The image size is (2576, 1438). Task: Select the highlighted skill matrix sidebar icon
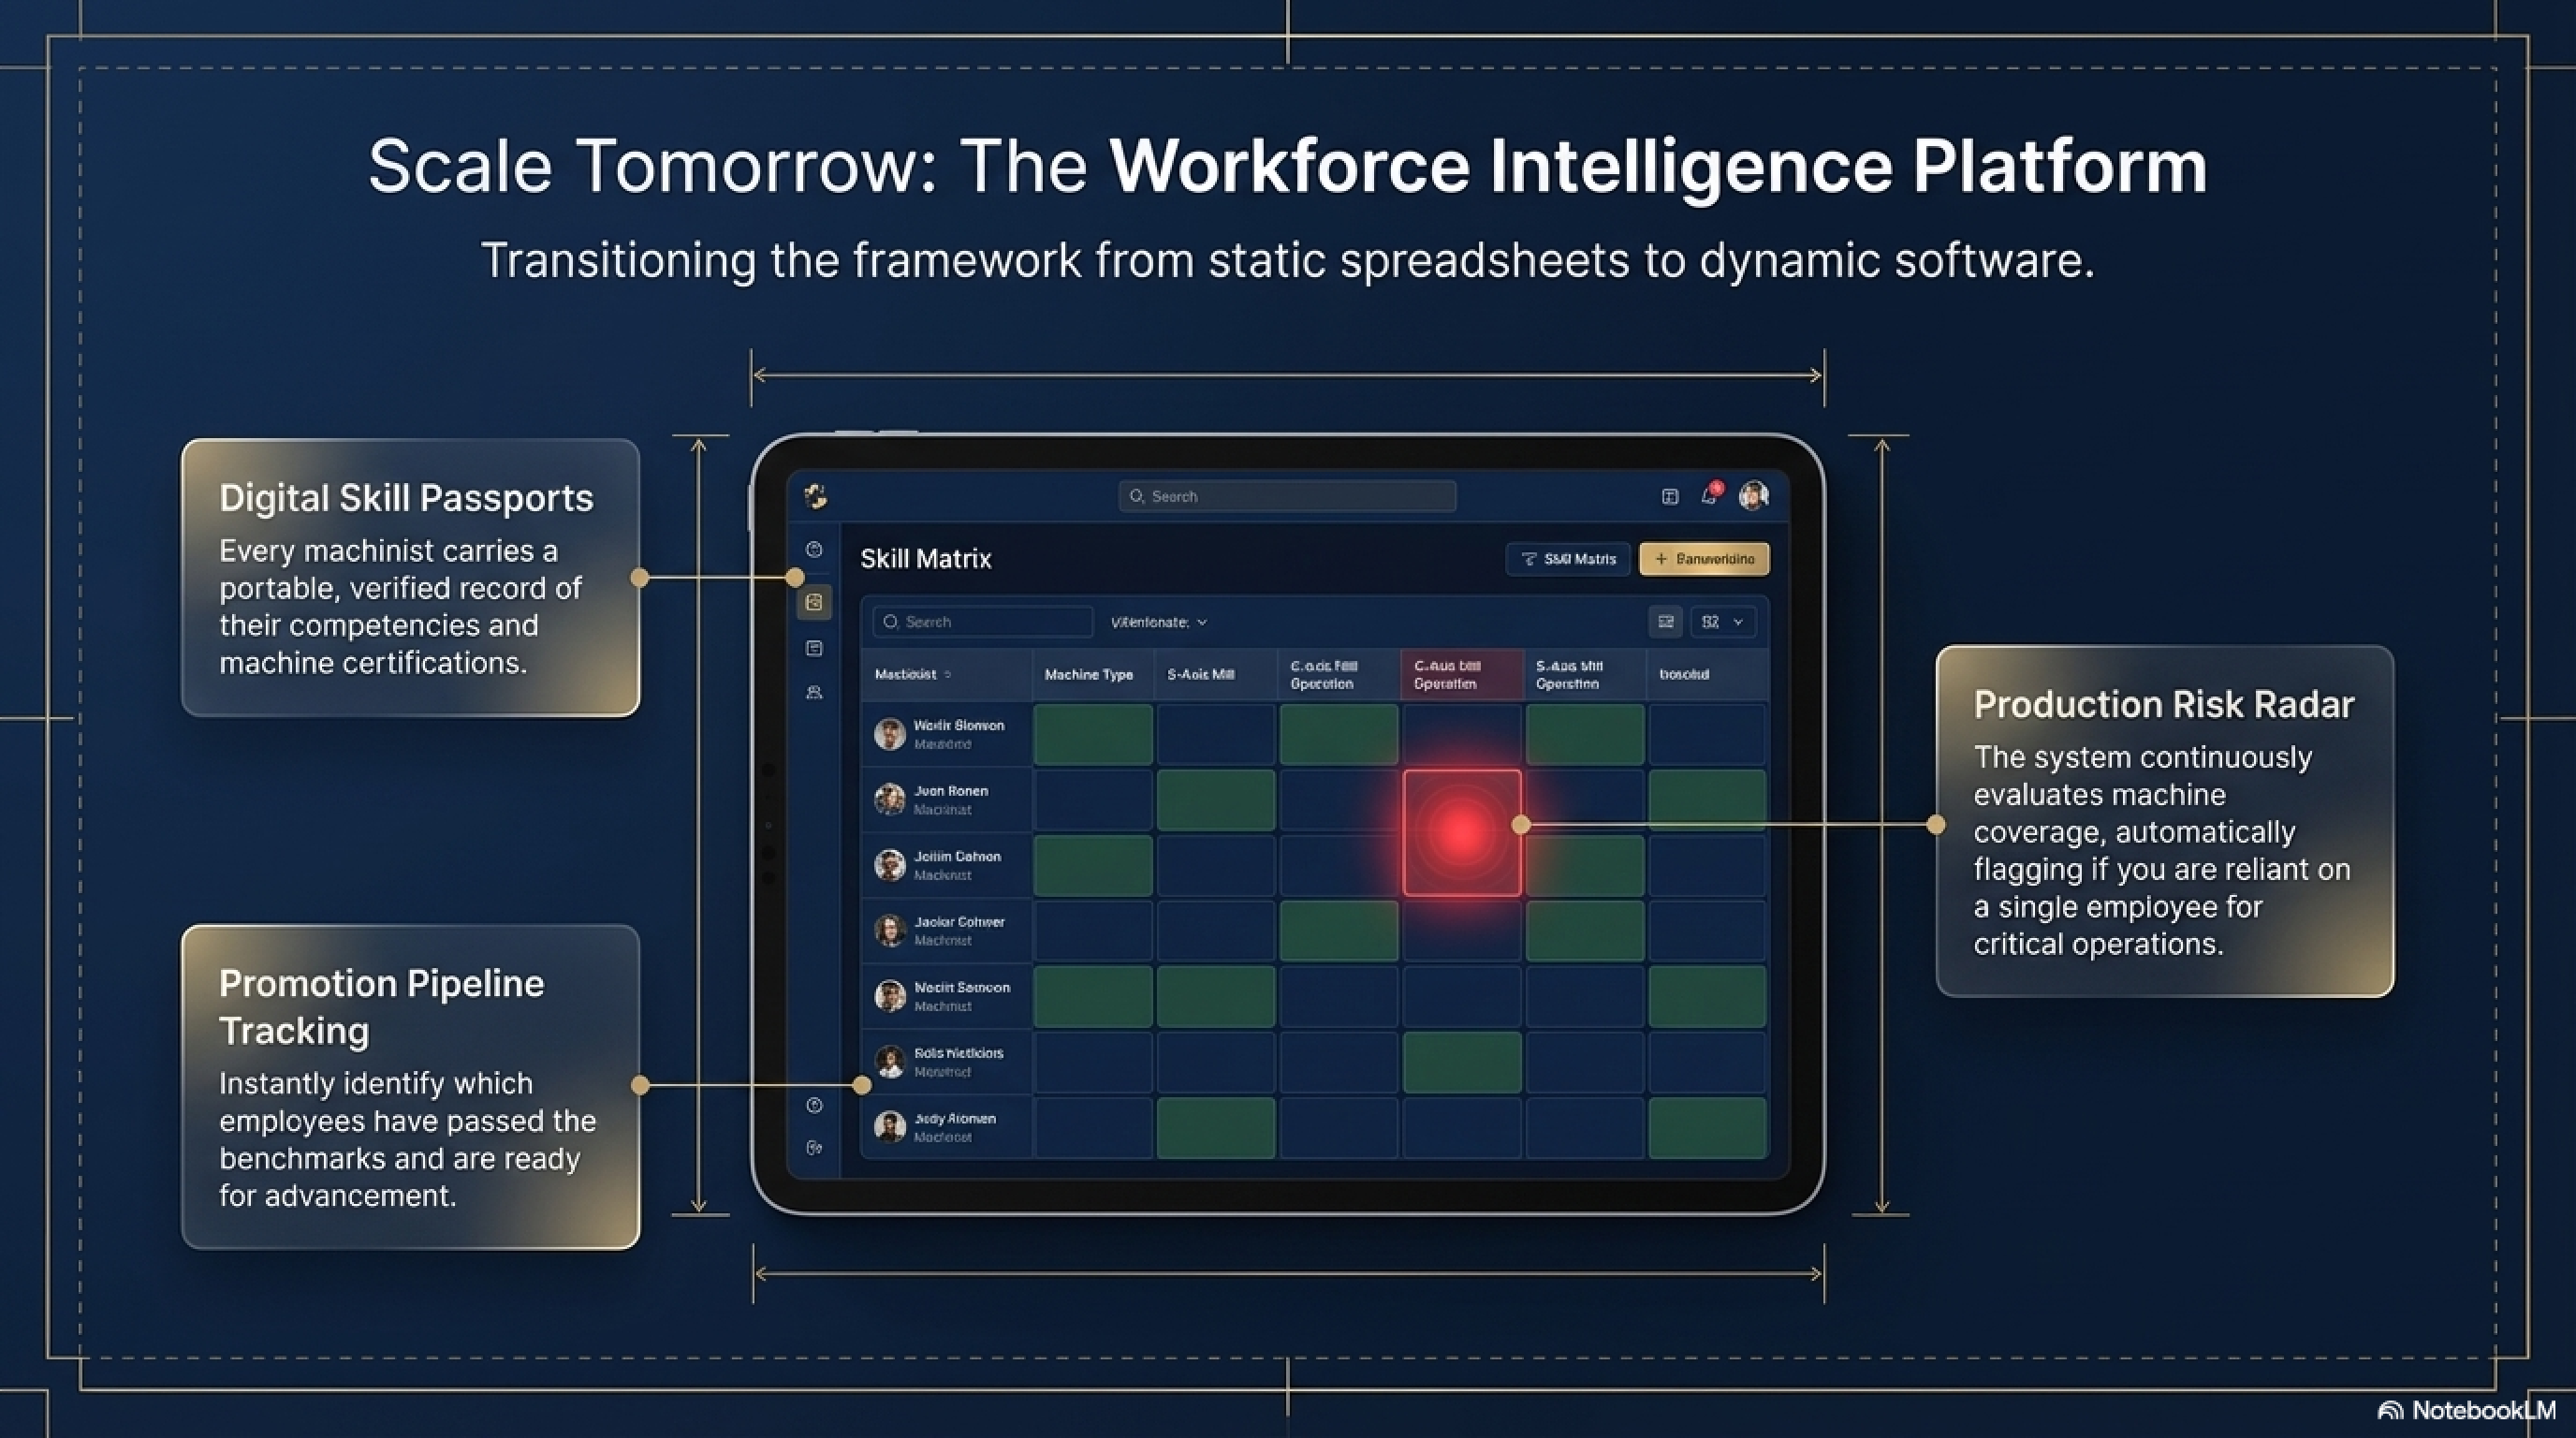click(814, 602)
